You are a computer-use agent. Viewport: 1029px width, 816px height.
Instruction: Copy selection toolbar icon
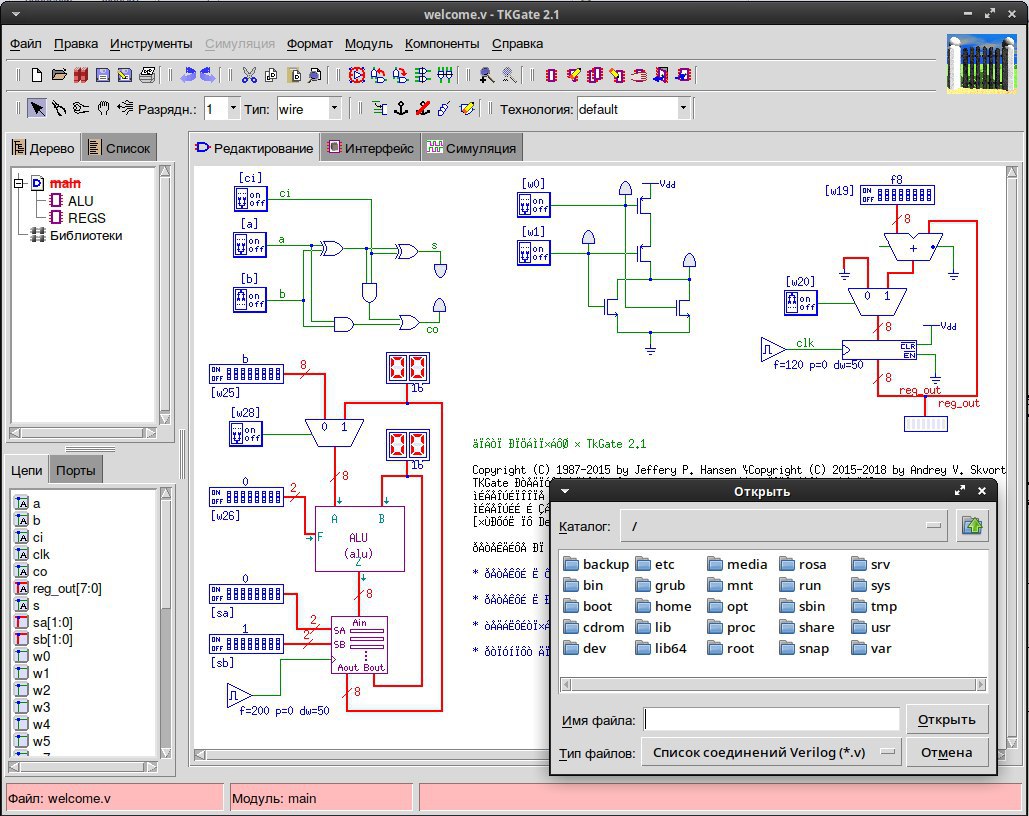coord(271,75)
